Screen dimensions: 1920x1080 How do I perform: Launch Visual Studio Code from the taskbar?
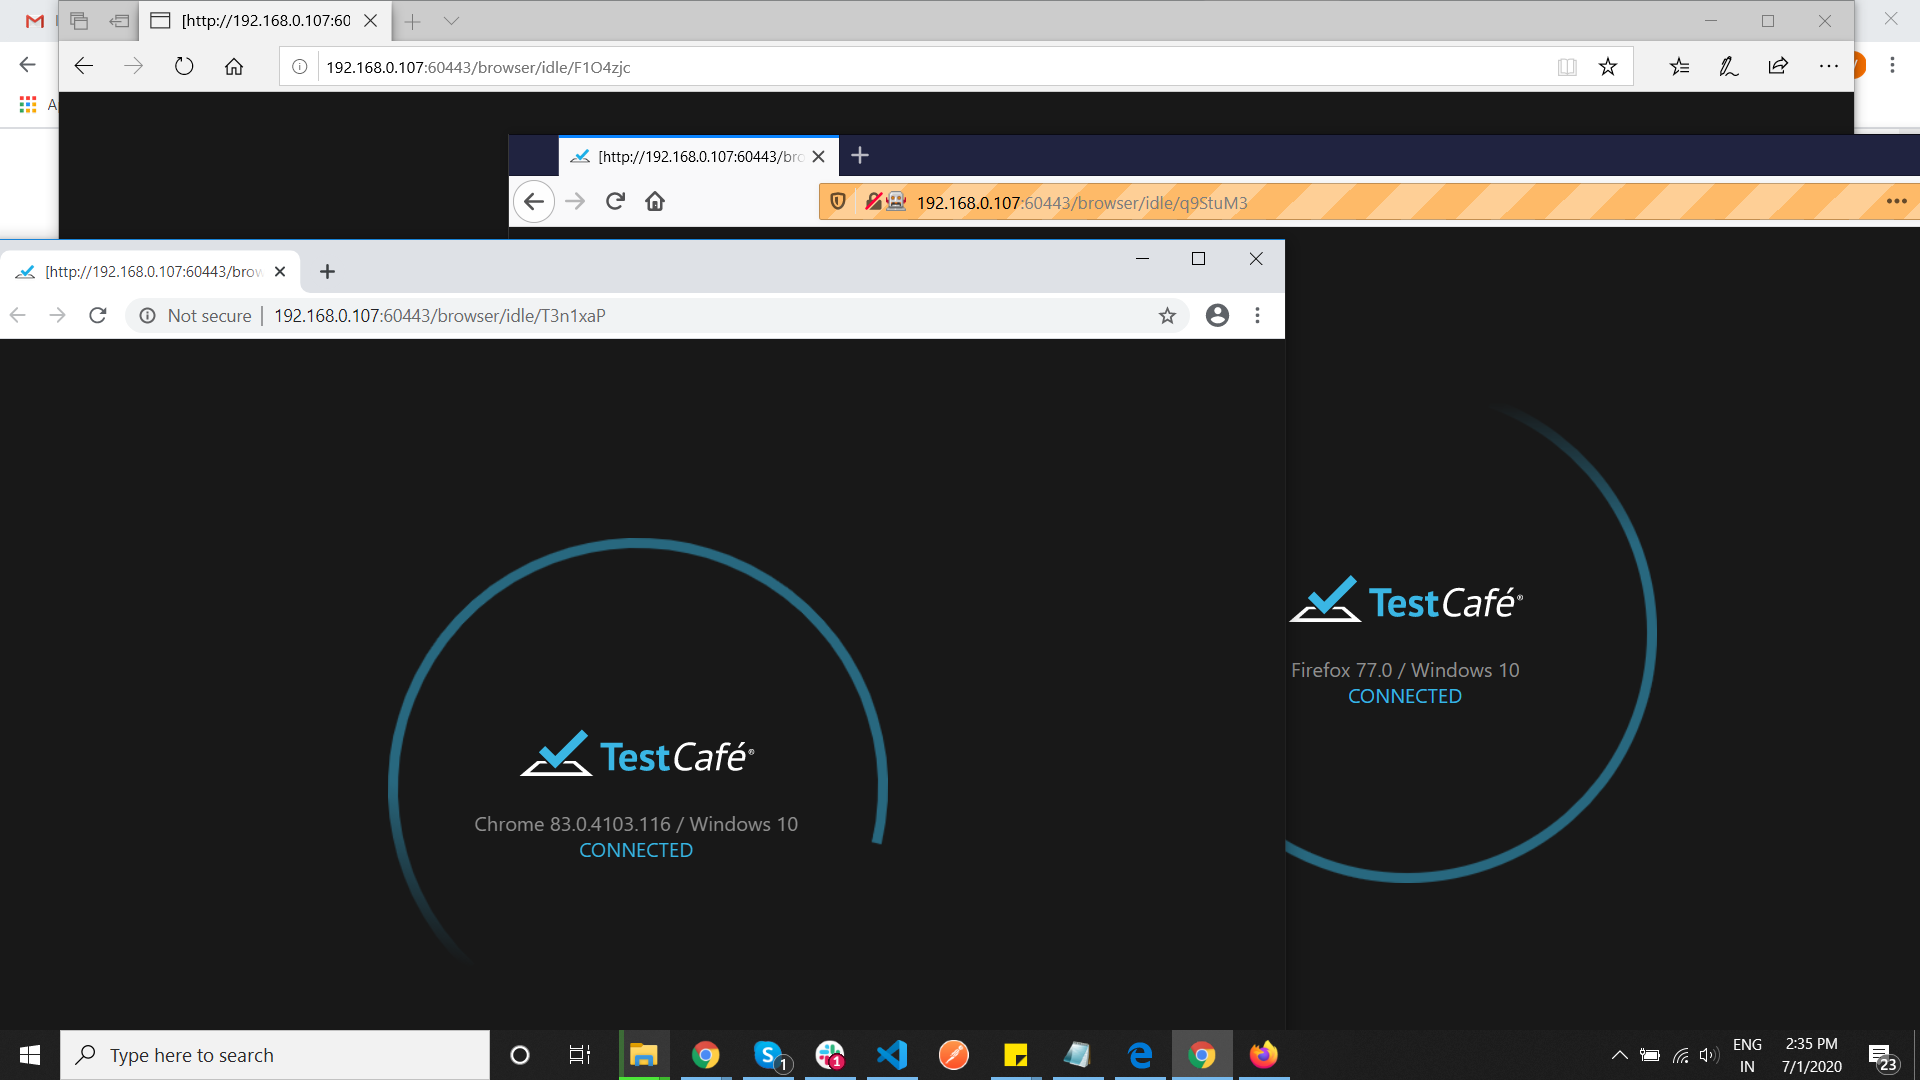(891, 1055)
